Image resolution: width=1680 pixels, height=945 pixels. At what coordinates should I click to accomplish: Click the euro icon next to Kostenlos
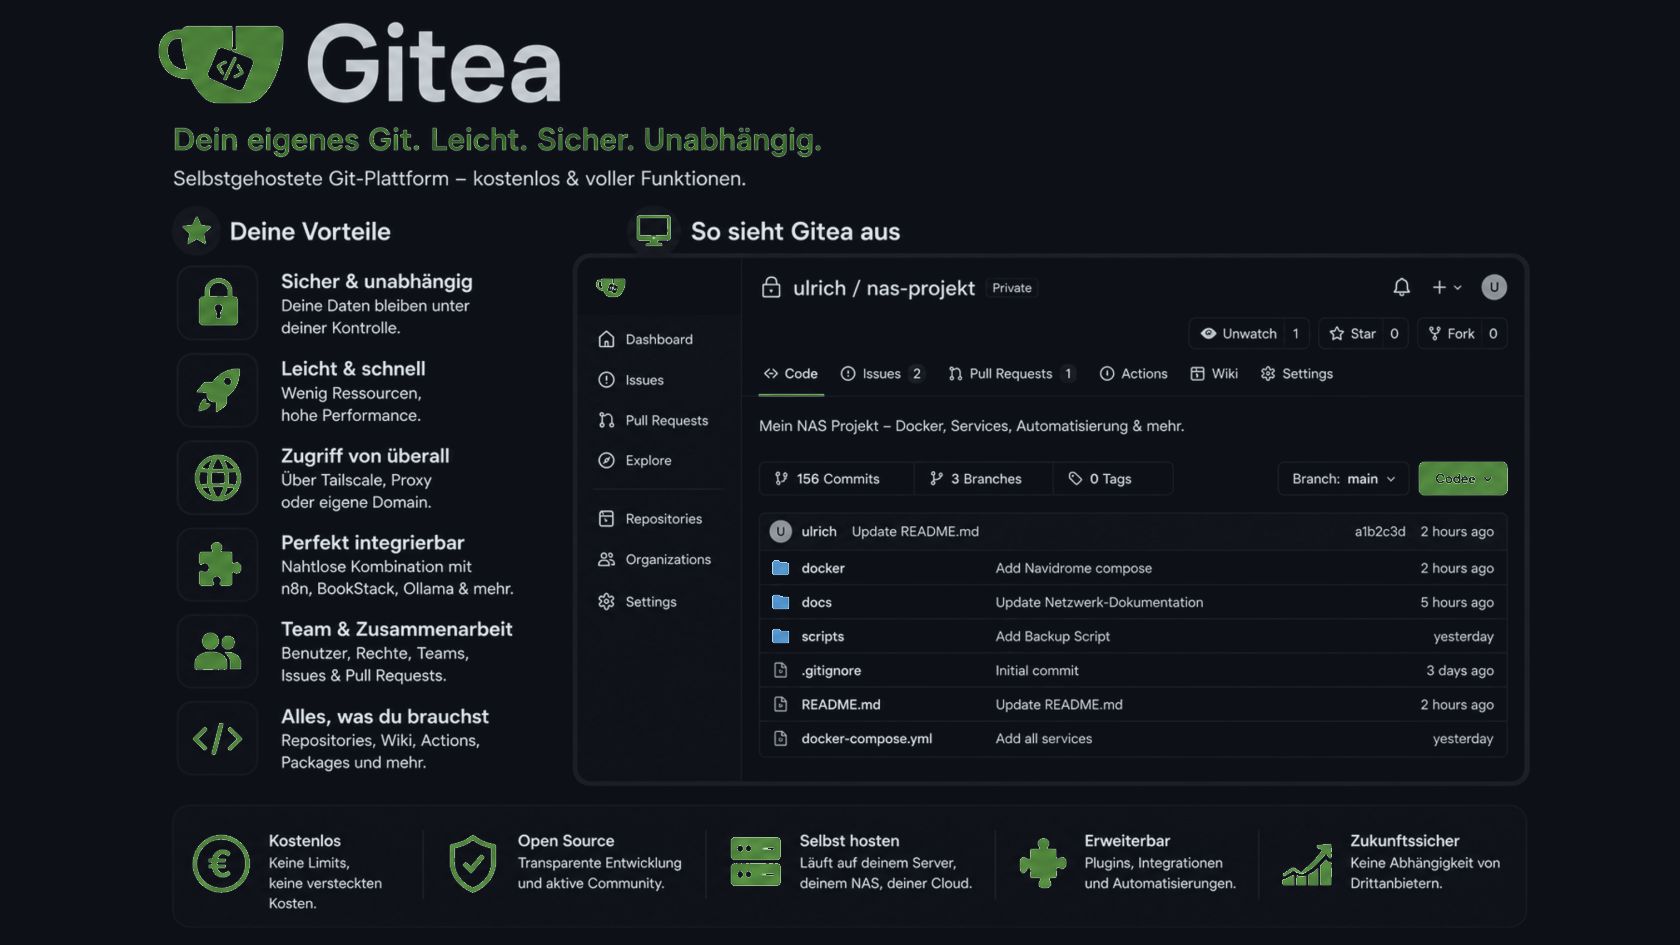pyautogui.click(x=221, y=864)
